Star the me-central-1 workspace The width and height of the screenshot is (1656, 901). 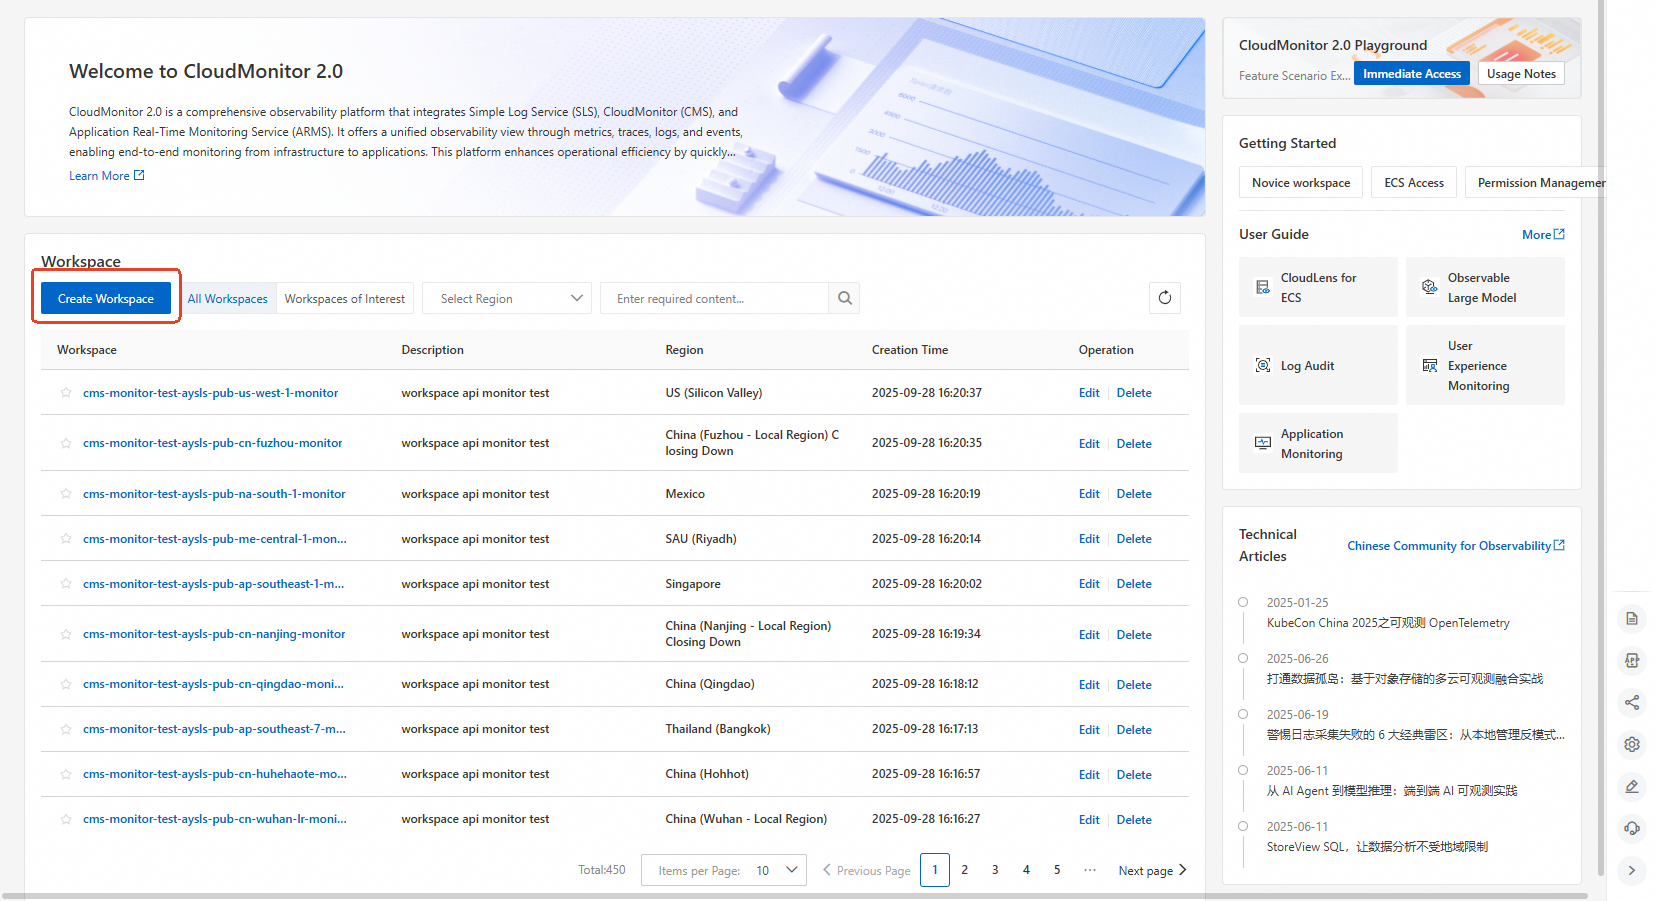66,539
